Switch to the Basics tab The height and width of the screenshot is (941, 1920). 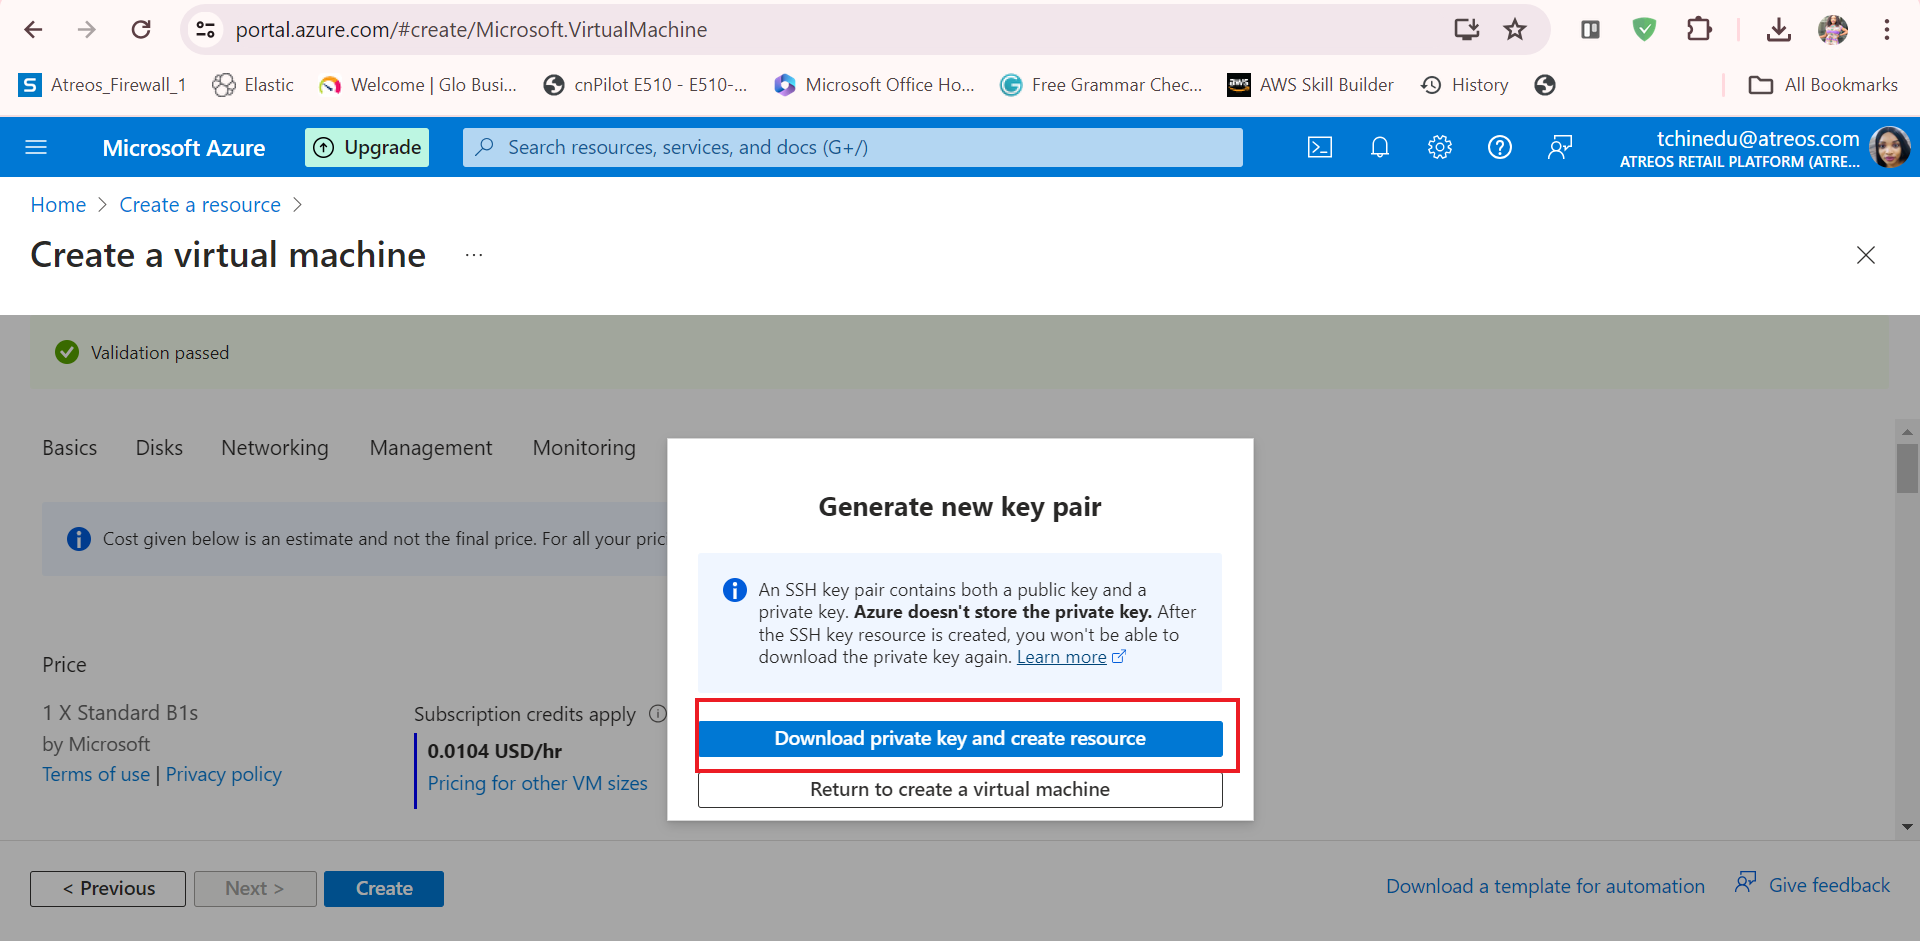[70, 448]
